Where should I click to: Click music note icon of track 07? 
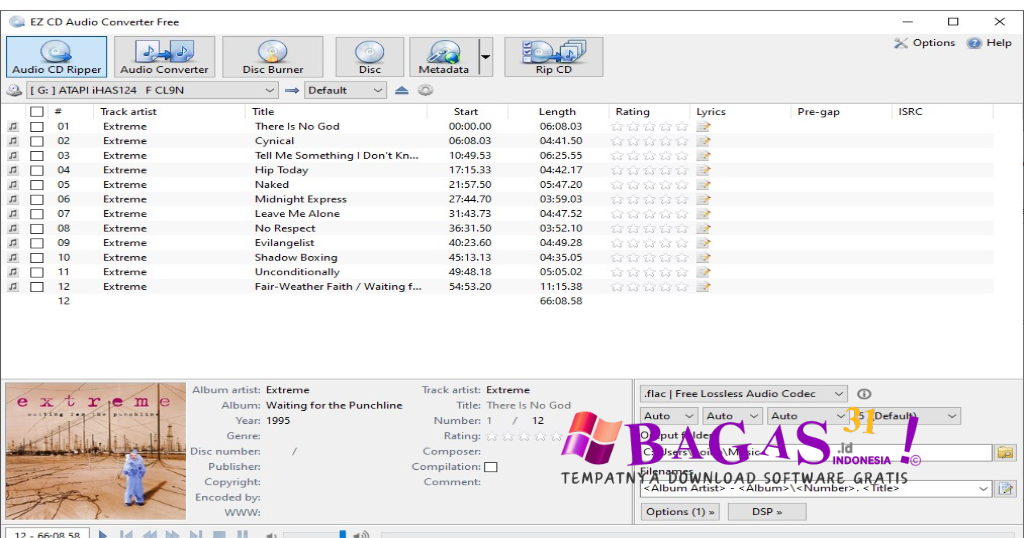click(13, 214)
